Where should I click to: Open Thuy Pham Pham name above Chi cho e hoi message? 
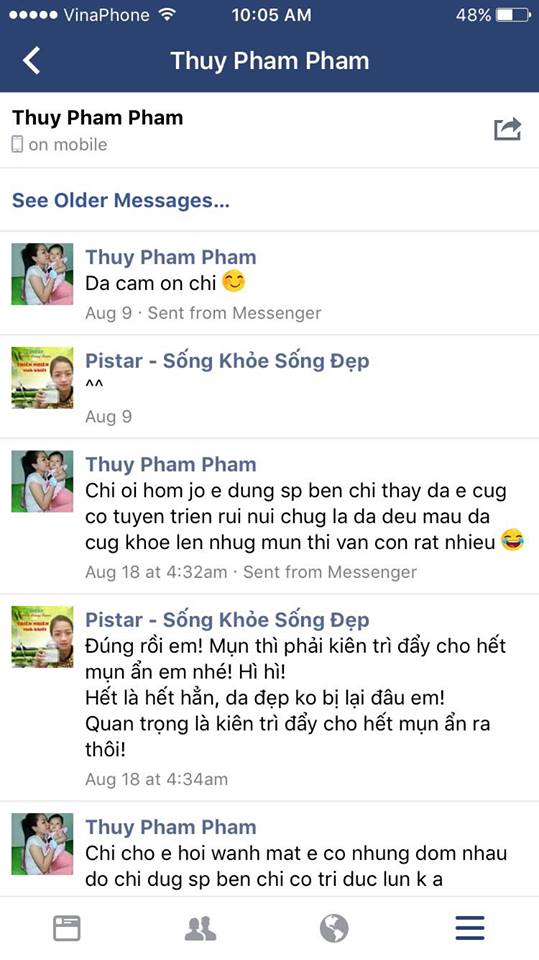170,827
